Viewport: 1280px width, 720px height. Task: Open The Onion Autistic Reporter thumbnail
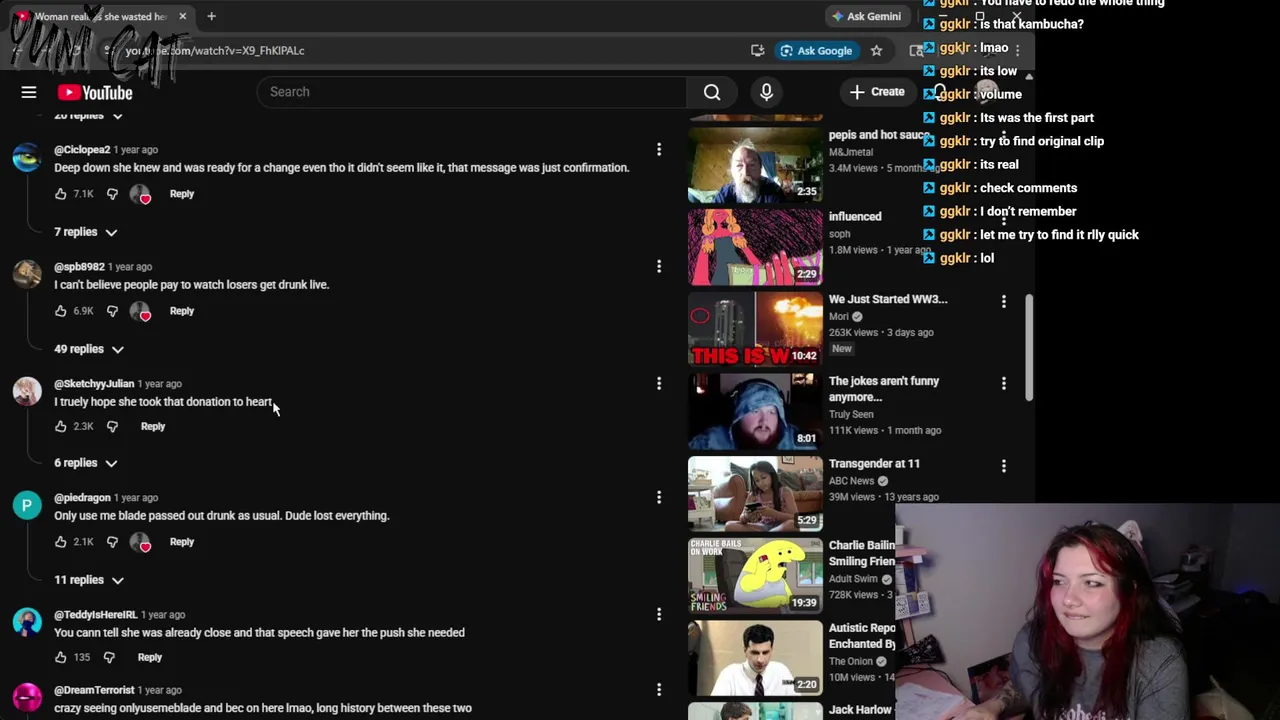[x=755, y=658]
